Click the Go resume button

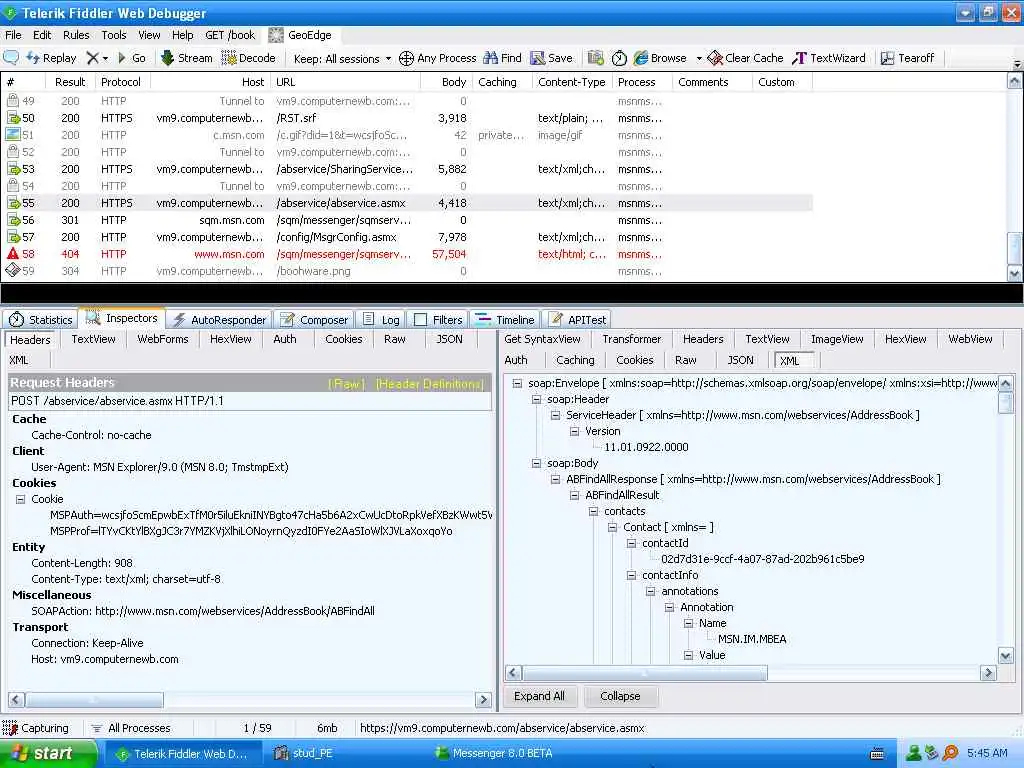[132, 58]
